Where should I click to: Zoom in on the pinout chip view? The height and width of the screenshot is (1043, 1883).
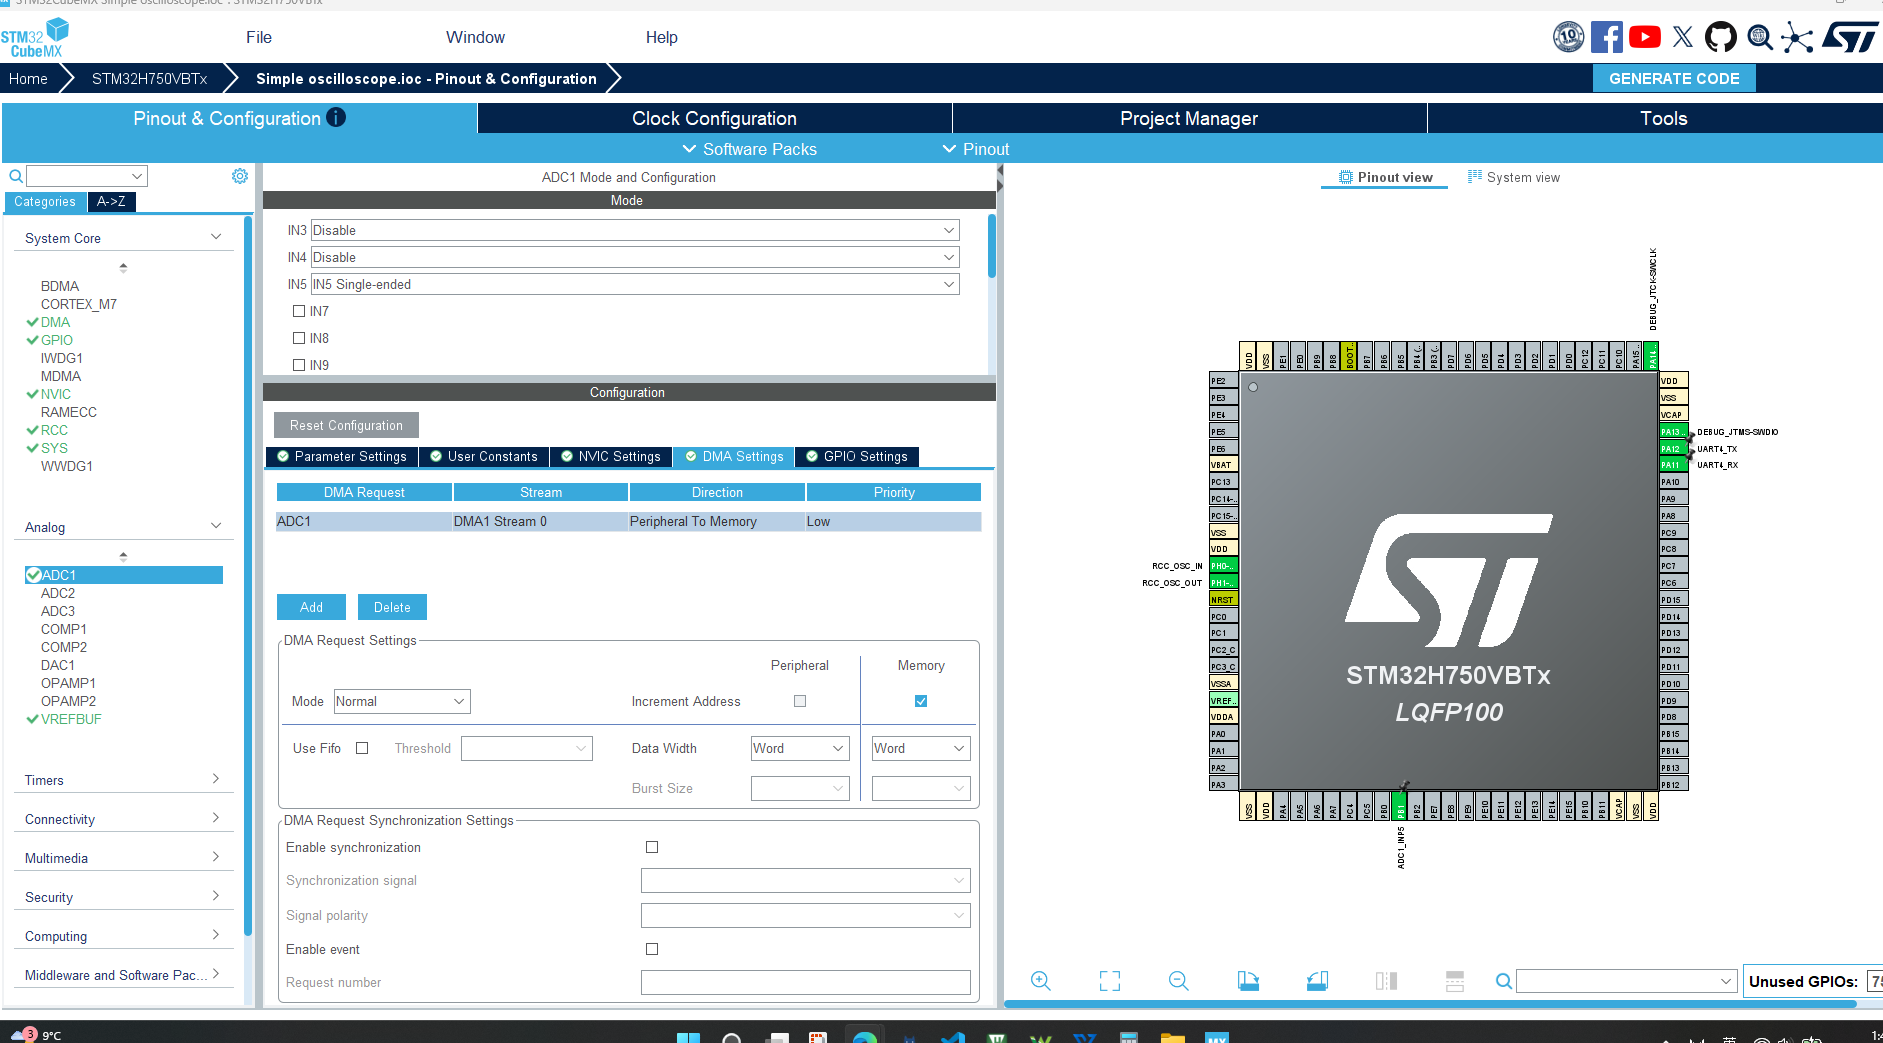click(x=1040, y=981)
